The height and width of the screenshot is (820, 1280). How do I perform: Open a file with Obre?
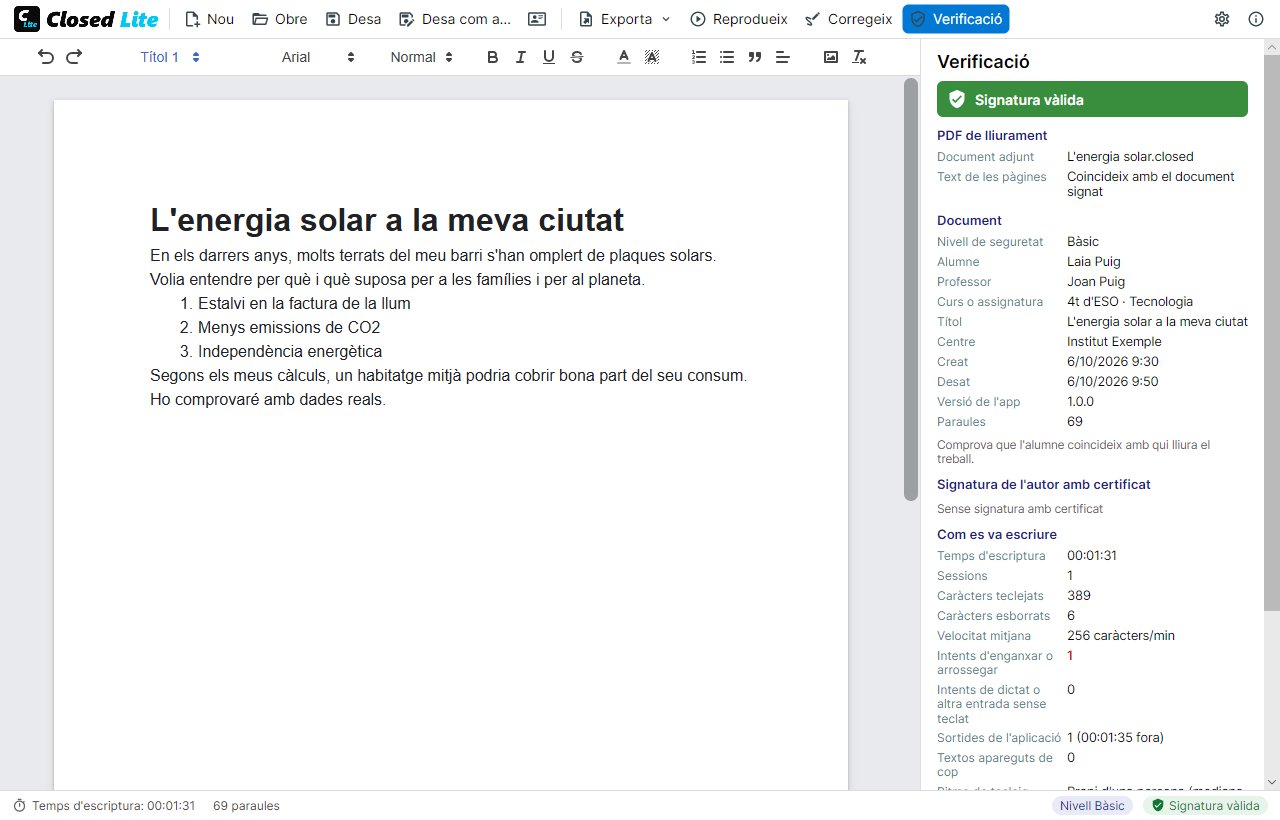coord(279,19)
